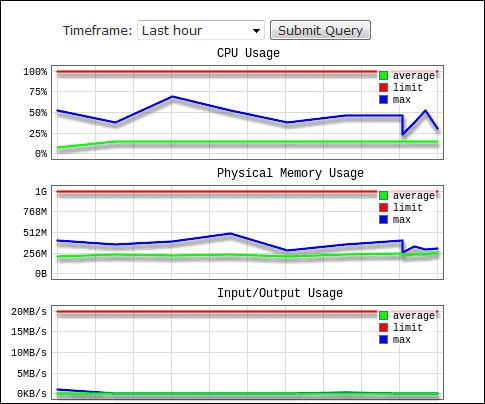Click the Input/Output Usage chart title
The image size is (485, 404).
click(280, 293)
